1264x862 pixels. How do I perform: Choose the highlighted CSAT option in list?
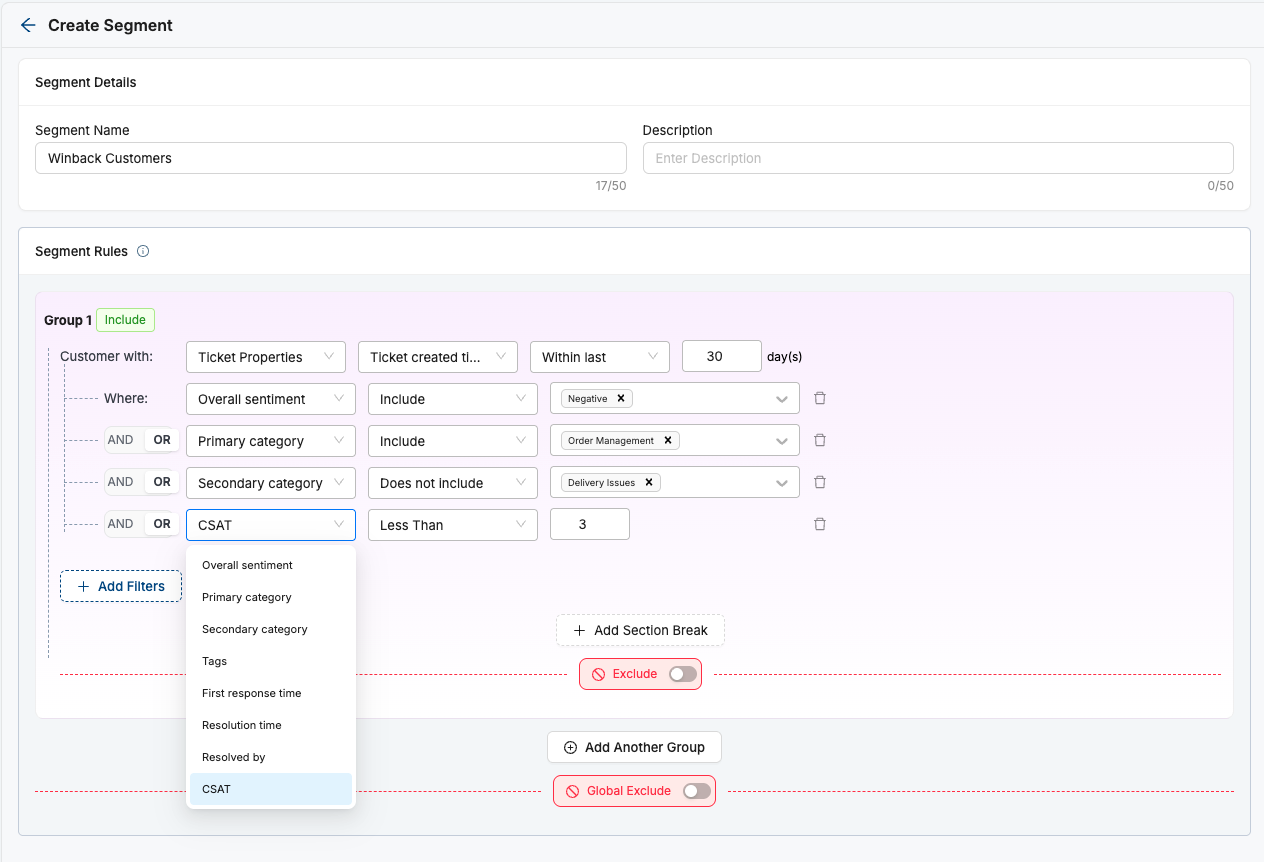(x=271, y=789)
